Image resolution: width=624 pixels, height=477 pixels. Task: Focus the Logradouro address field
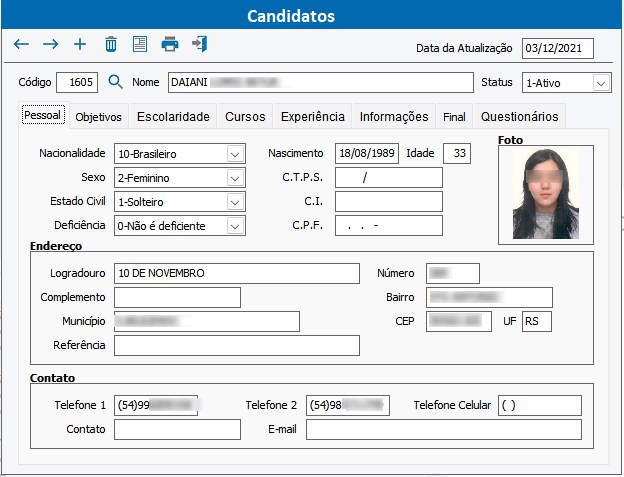click(236, 274)
